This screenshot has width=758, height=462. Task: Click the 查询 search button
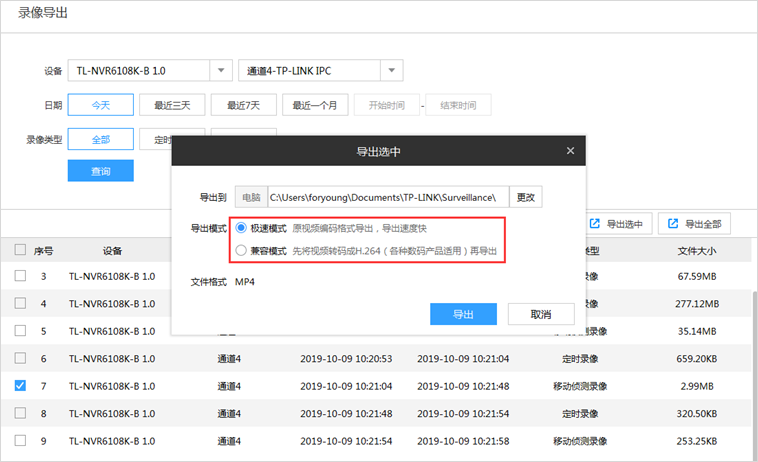click(x=100, y=171)
